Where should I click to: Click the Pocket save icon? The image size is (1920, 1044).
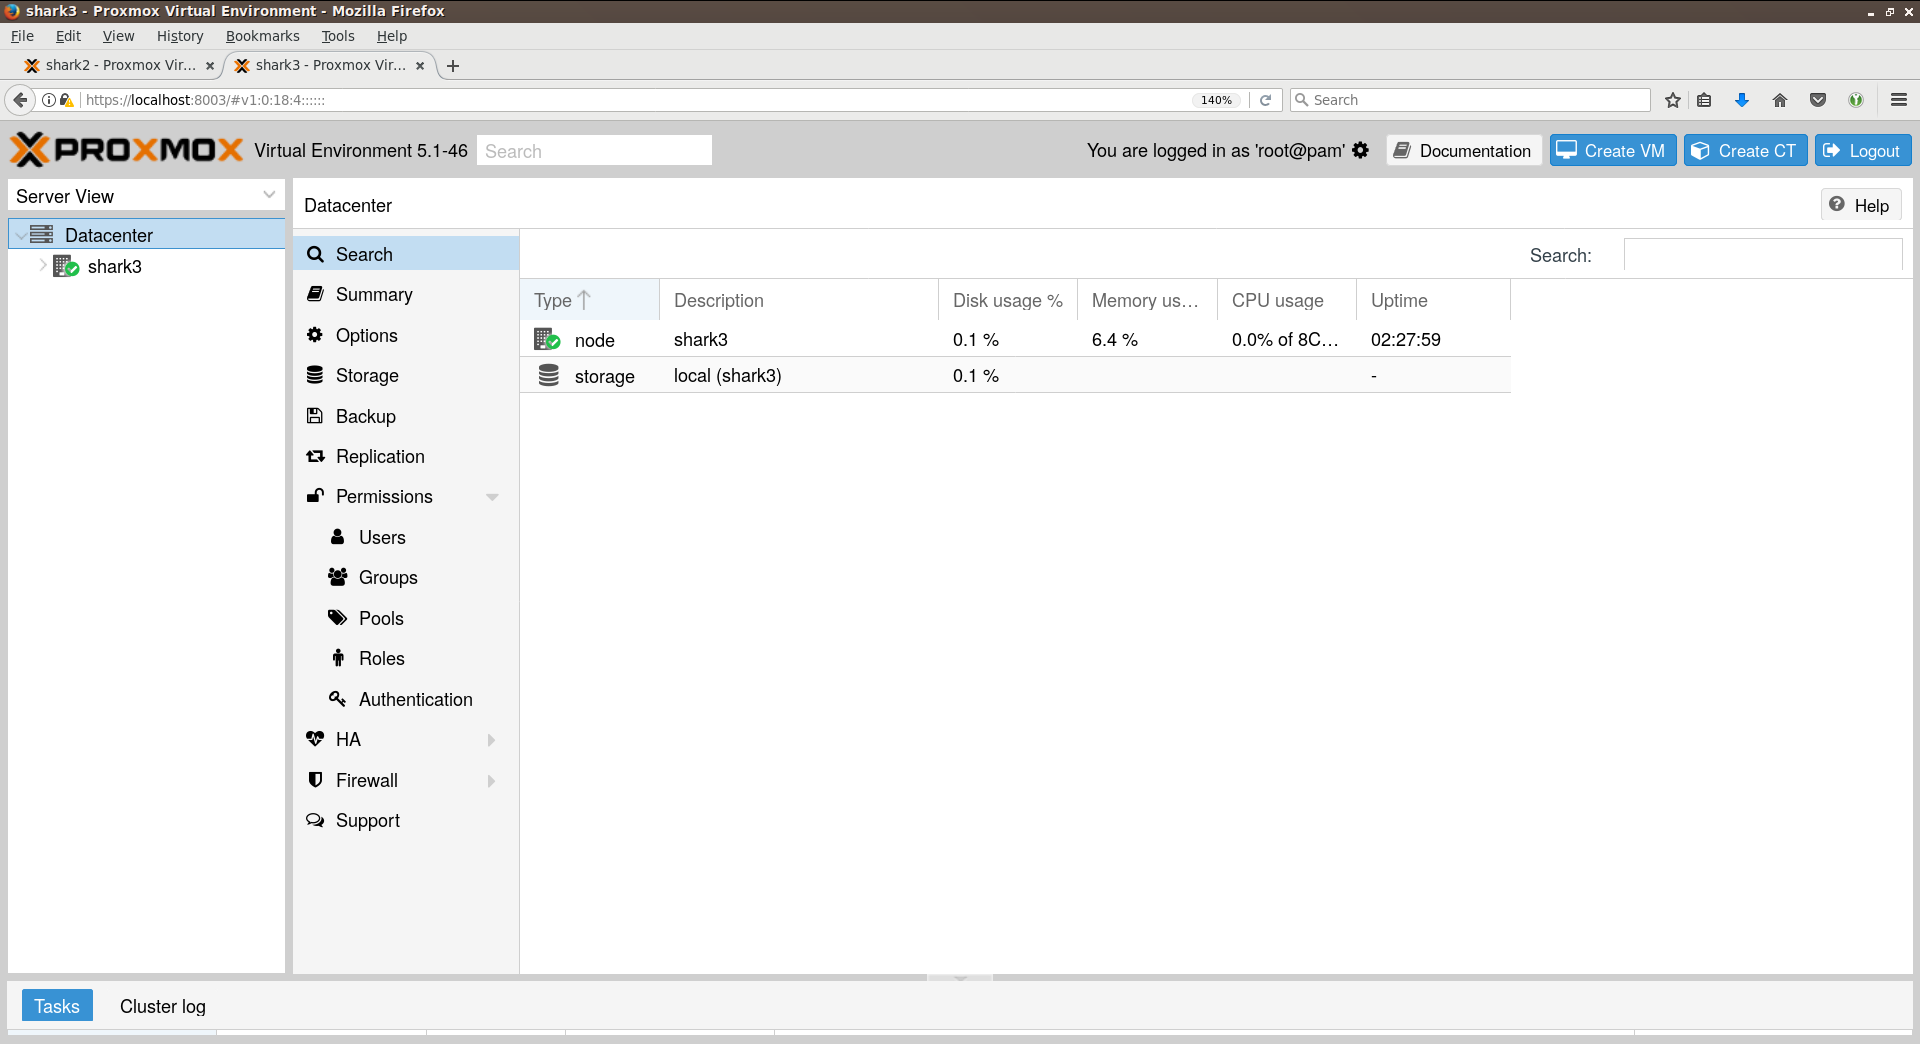click(x=1818, y=100)
